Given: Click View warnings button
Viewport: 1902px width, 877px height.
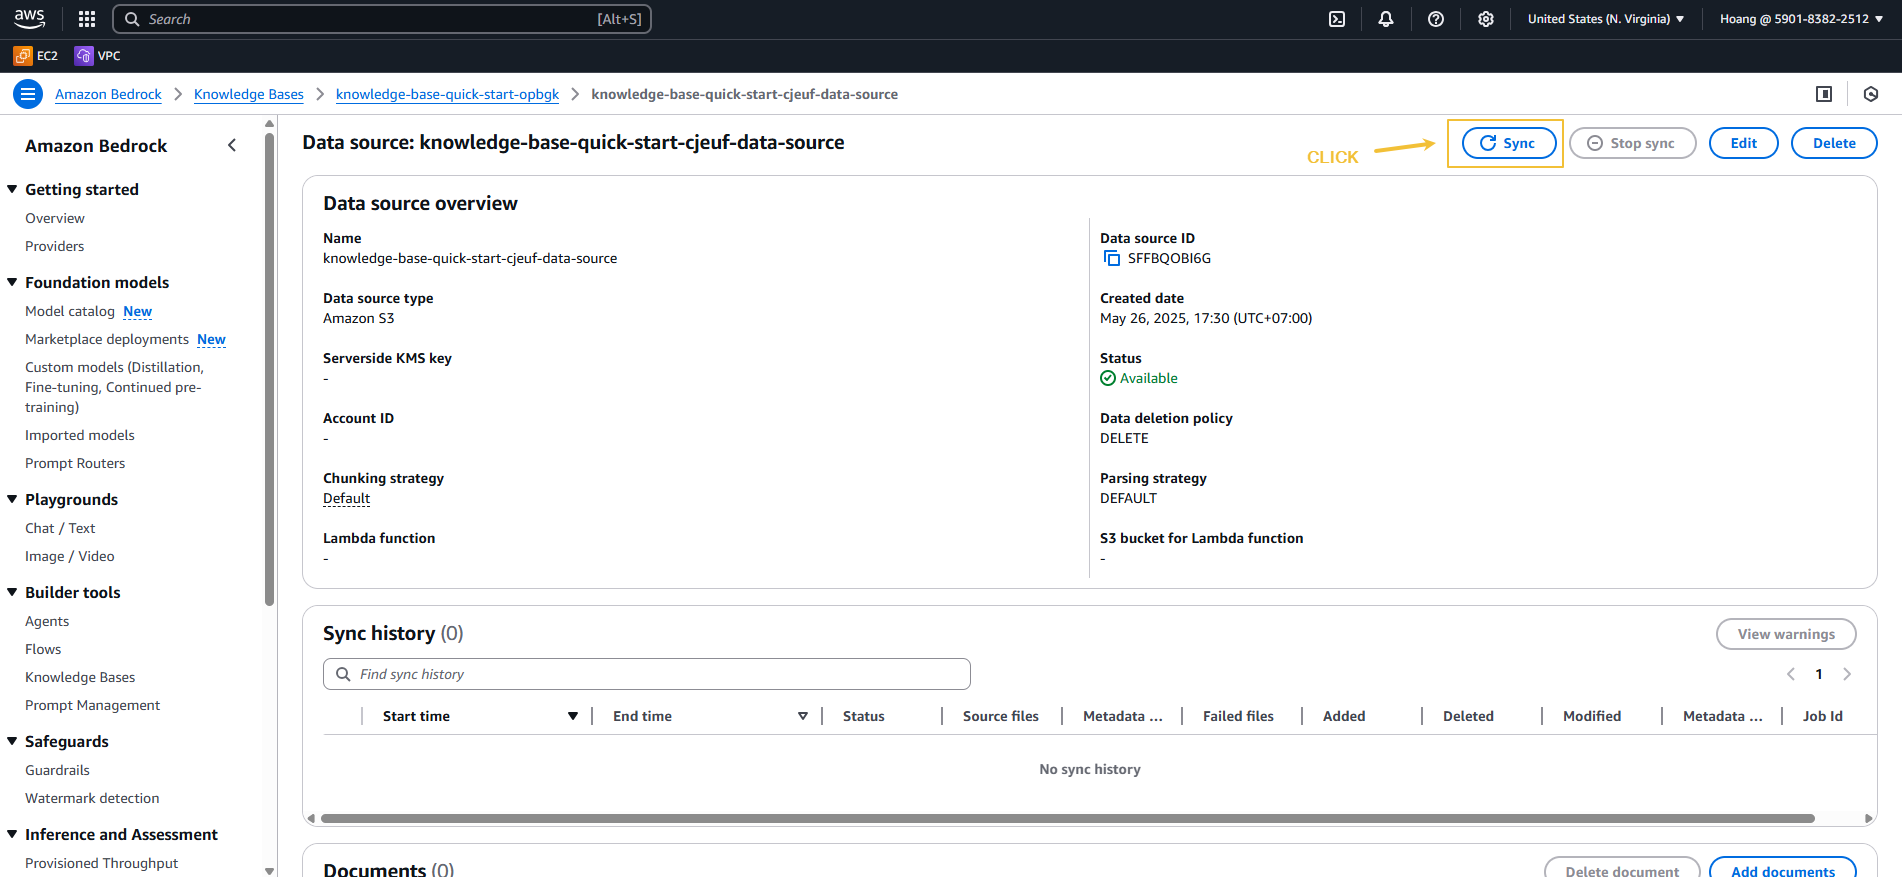Looking at the screenshot, I should [x=1786, y=634].
